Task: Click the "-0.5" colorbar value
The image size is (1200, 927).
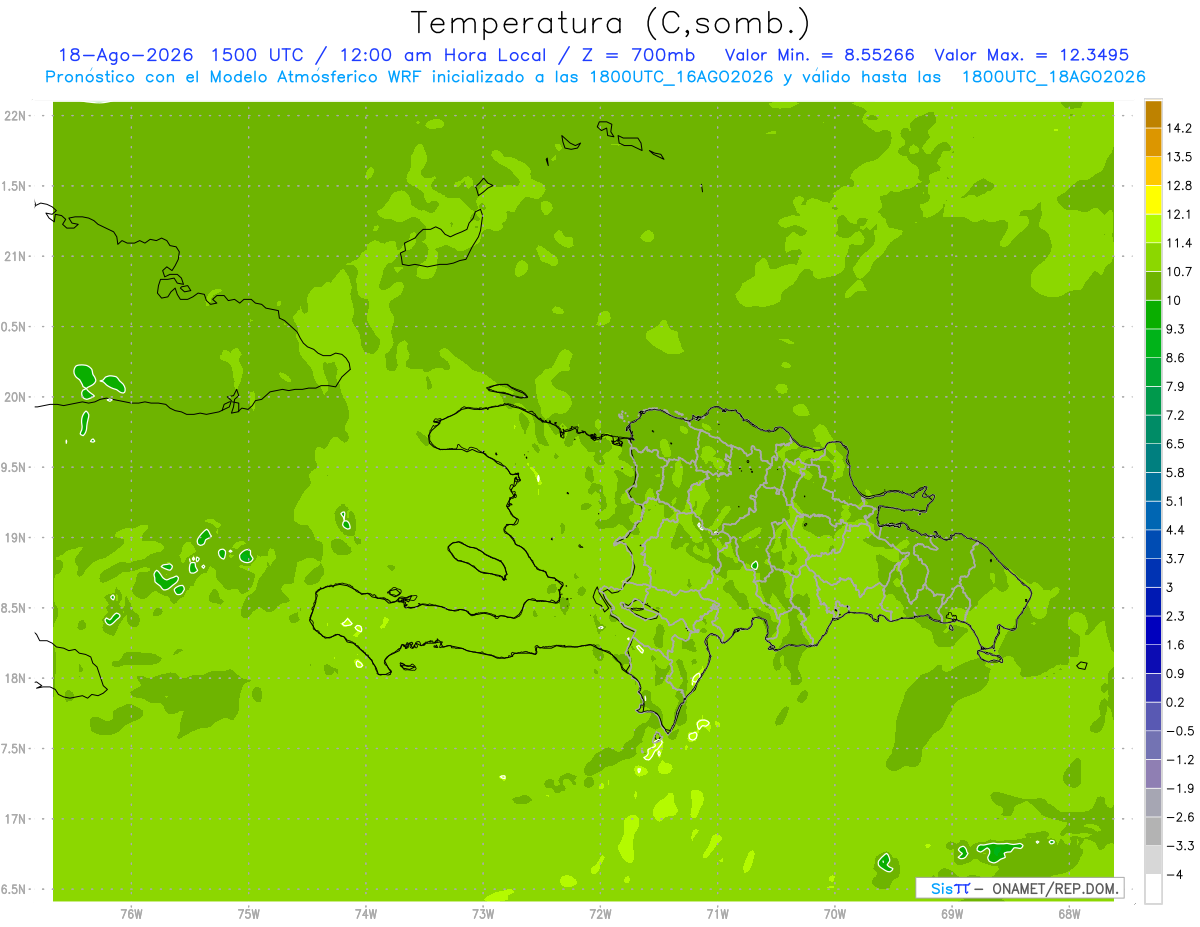Action: coord(1180,732)
